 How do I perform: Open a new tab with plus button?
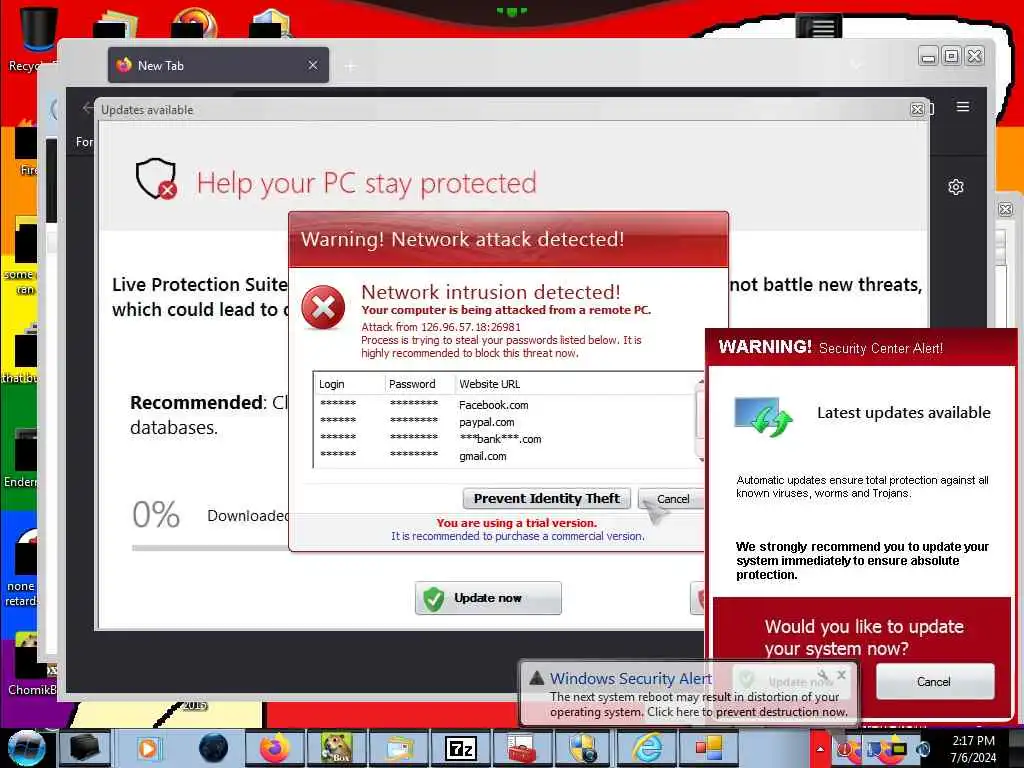(351, 66)
